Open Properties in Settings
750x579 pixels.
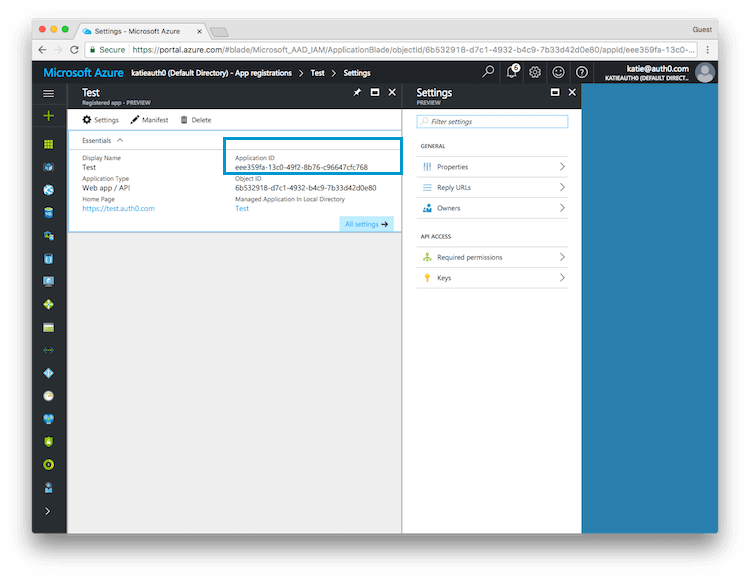point(492,167)
